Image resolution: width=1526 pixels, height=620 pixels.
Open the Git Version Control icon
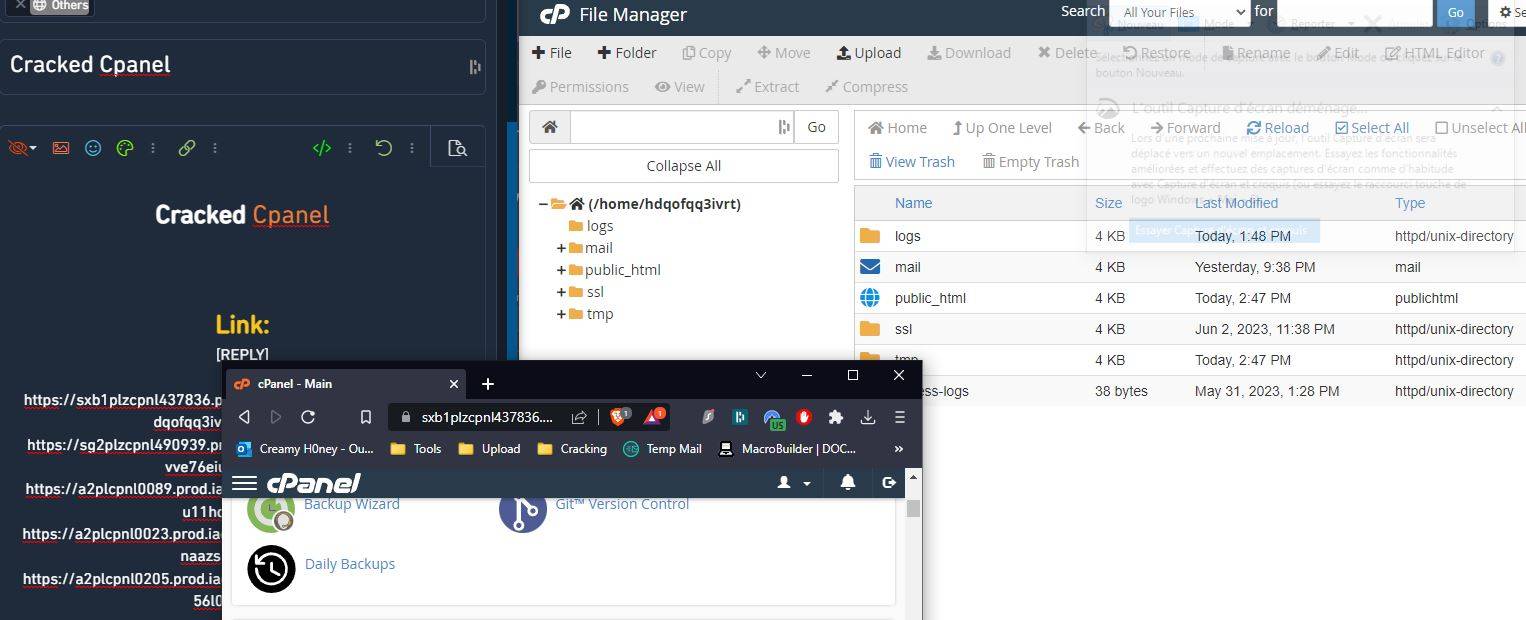click(523, 509)
